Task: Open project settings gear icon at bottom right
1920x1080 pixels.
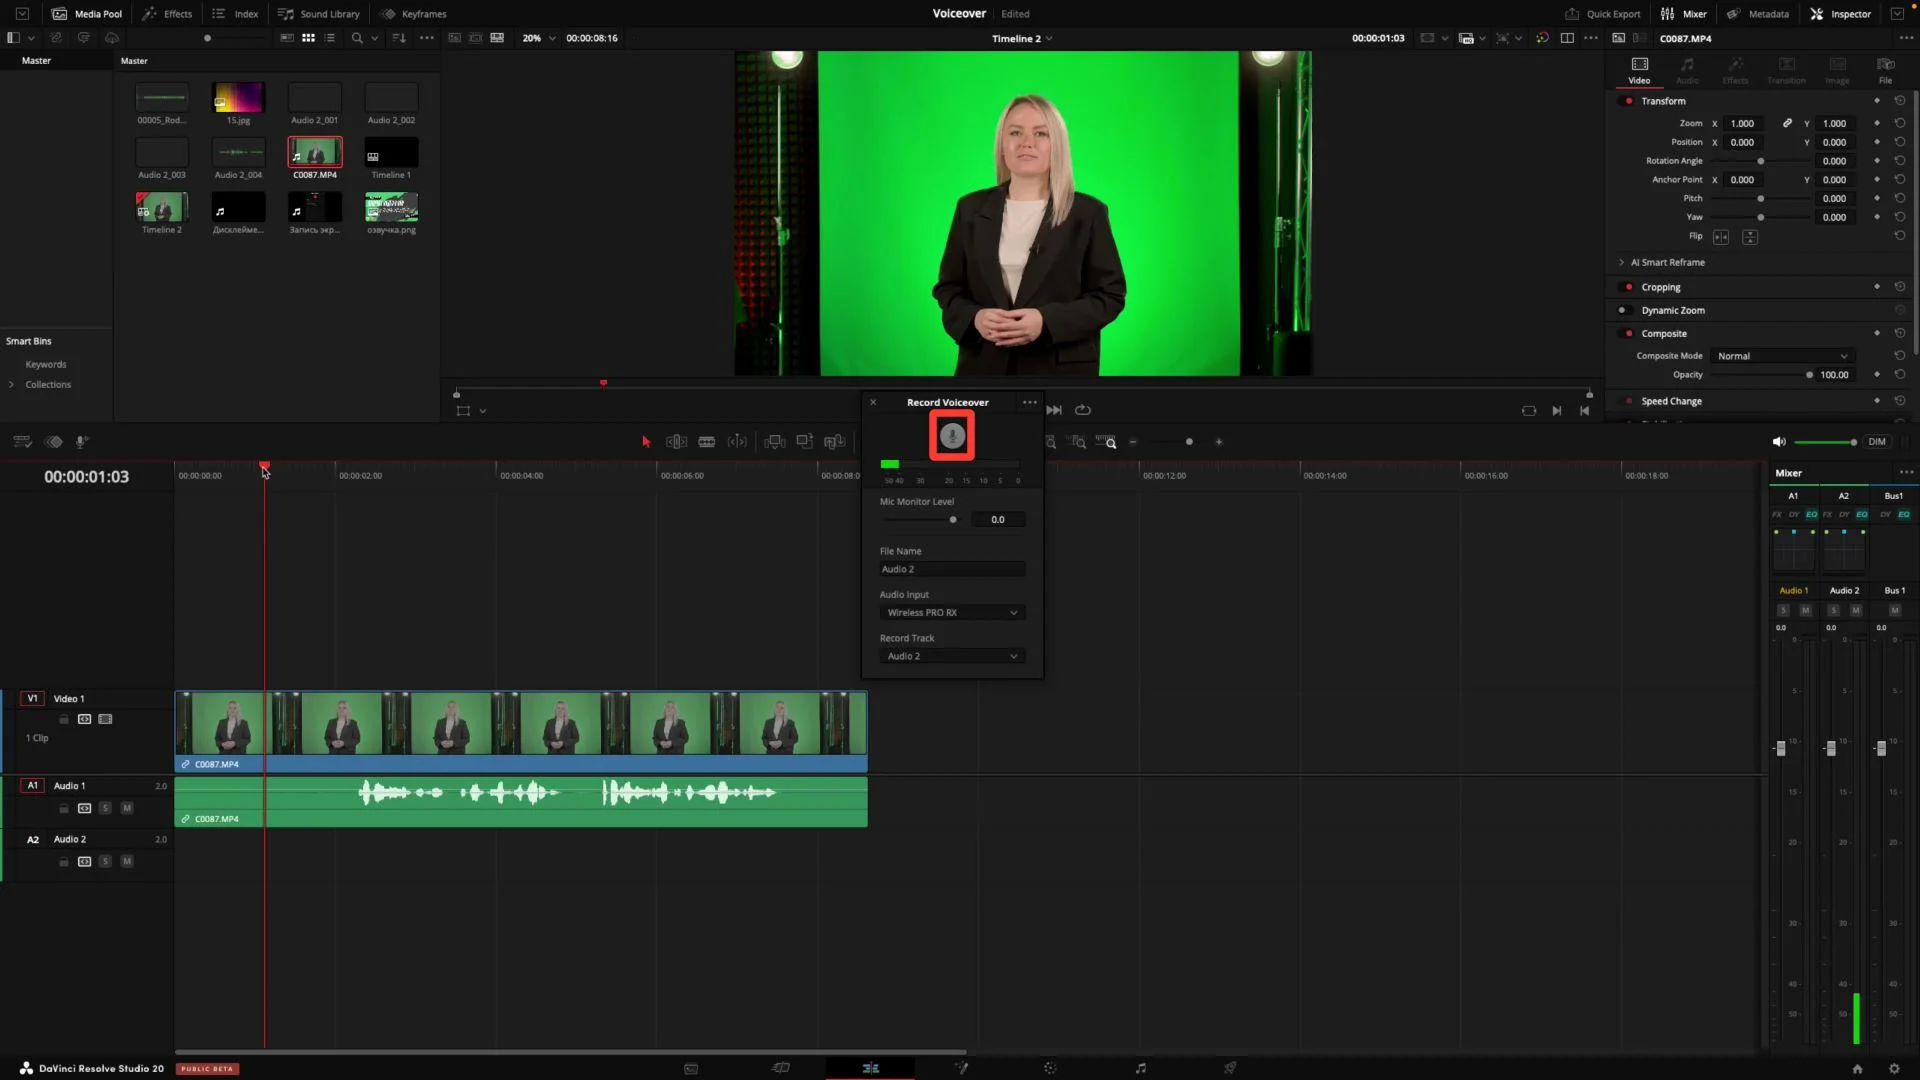Action: 1894,1068
